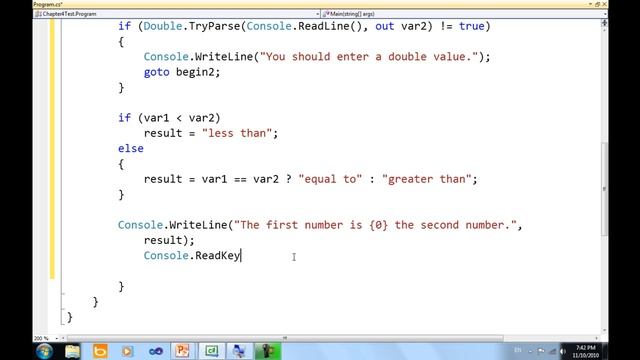Image resolution: width=640 pixels, height=360 pixels.
Task: Select the Program.cs document tab
Action: point(47,4)
